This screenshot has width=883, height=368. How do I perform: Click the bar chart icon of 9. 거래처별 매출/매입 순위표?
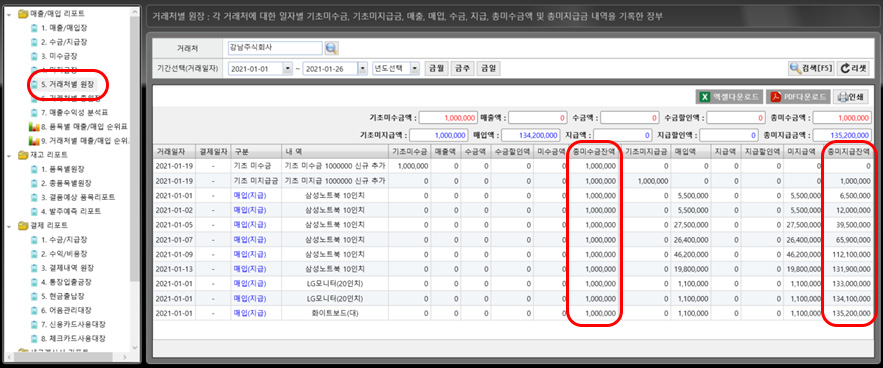pos(33,140)
